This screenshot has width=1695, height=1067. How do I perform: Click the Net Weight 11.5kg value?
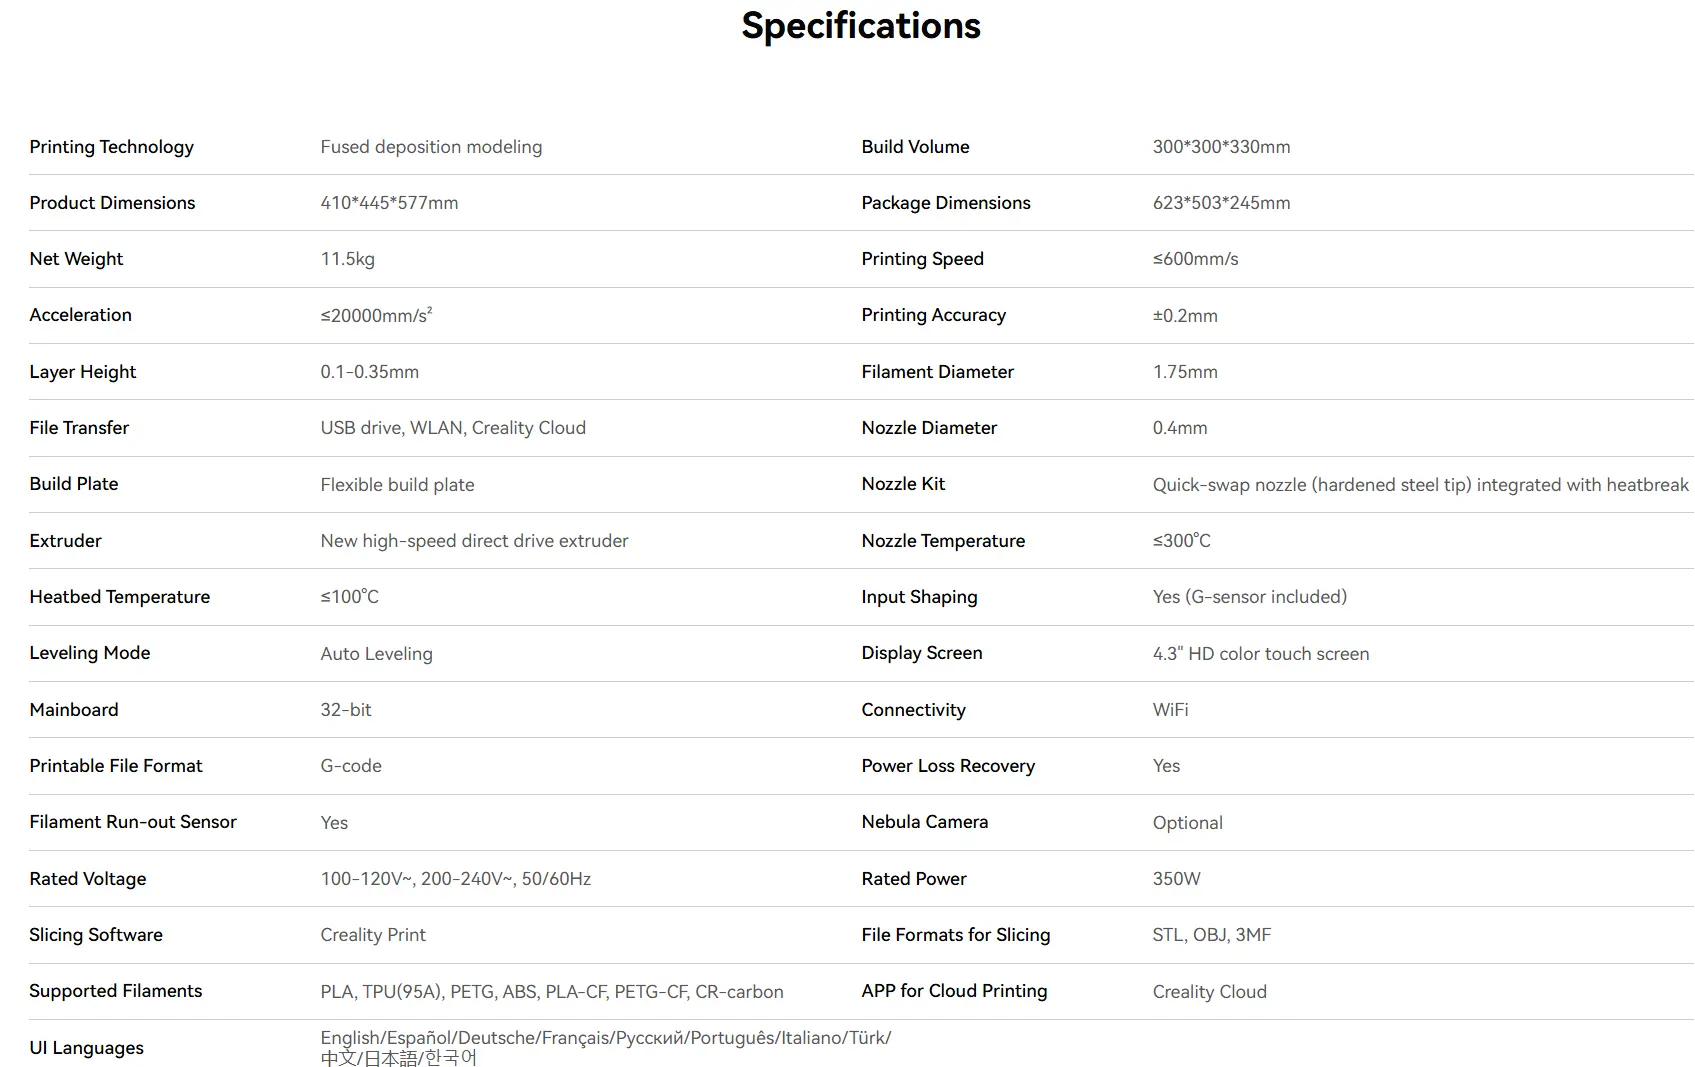pos(347,259)
